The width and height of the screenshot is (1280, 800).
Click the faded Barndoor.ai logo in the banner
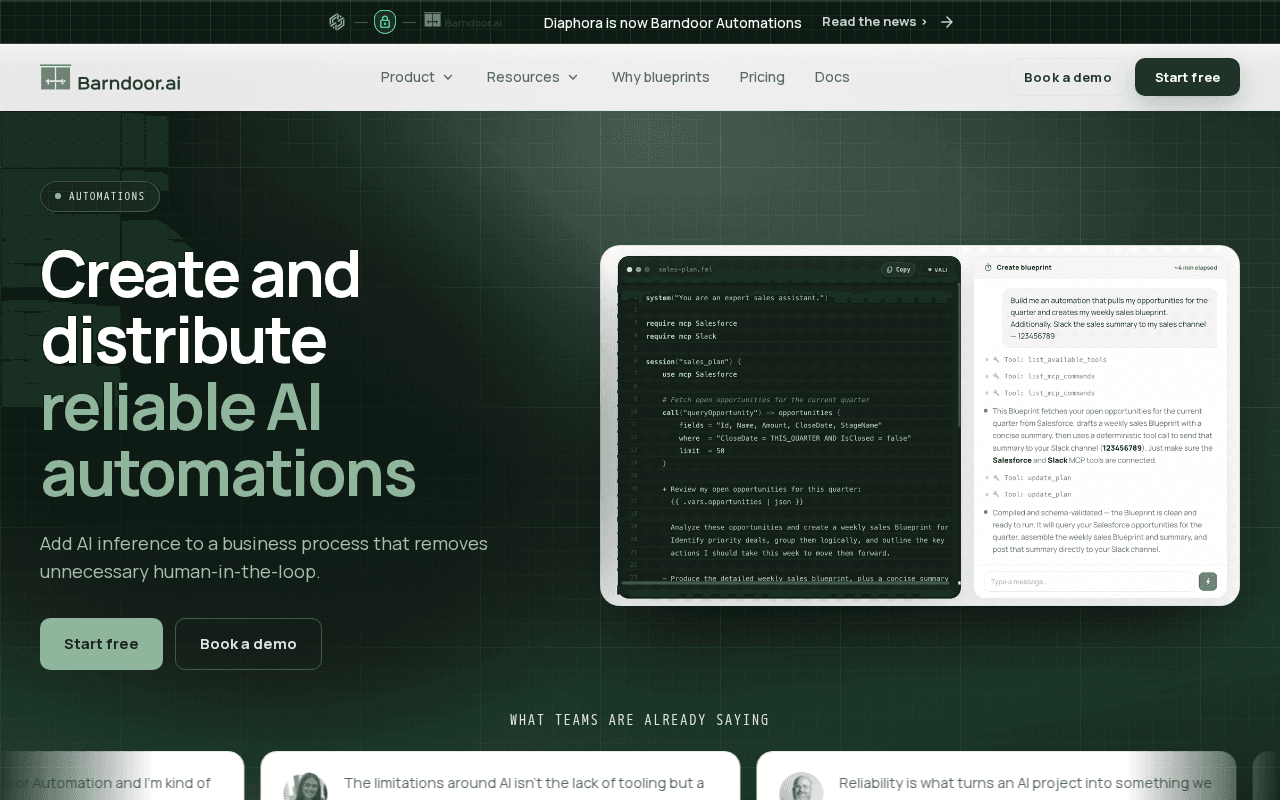click(x=463, y=21)
